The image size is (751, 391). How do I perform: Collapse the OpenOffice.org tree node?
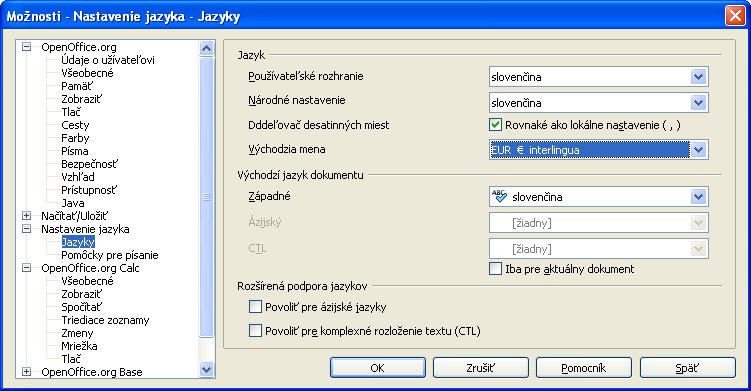coord(27,47)
